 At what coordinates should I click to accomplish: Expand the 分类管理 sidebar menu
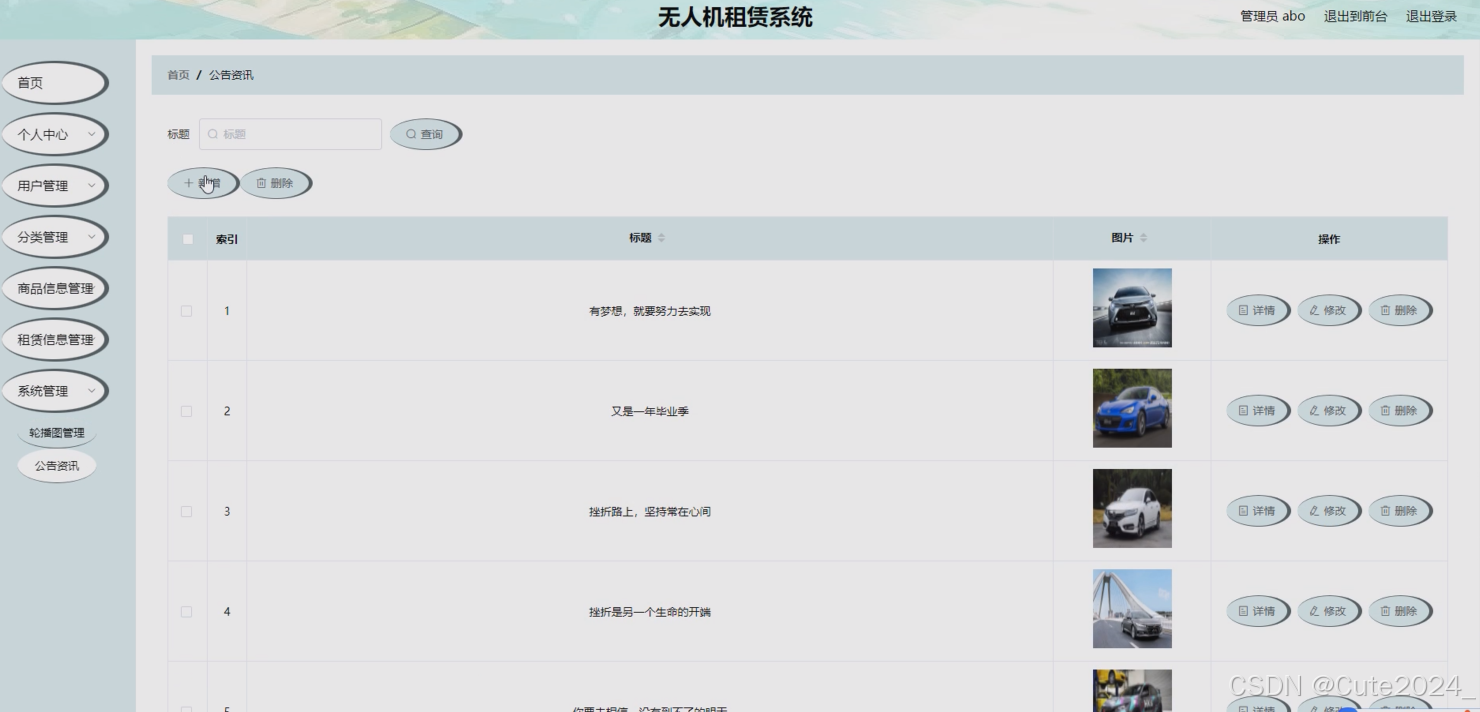tap(54, 237)
